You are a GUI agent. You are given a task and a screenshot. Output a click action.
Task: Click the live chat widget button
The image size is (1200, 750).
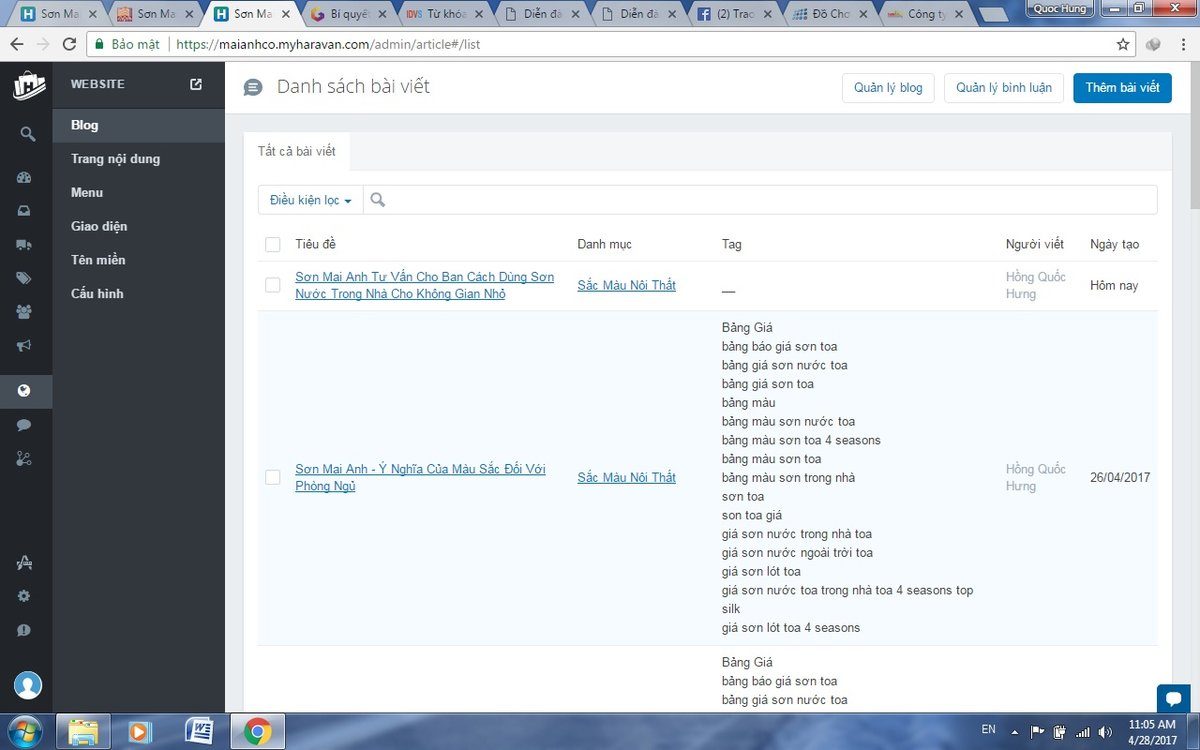point(1173,700)
